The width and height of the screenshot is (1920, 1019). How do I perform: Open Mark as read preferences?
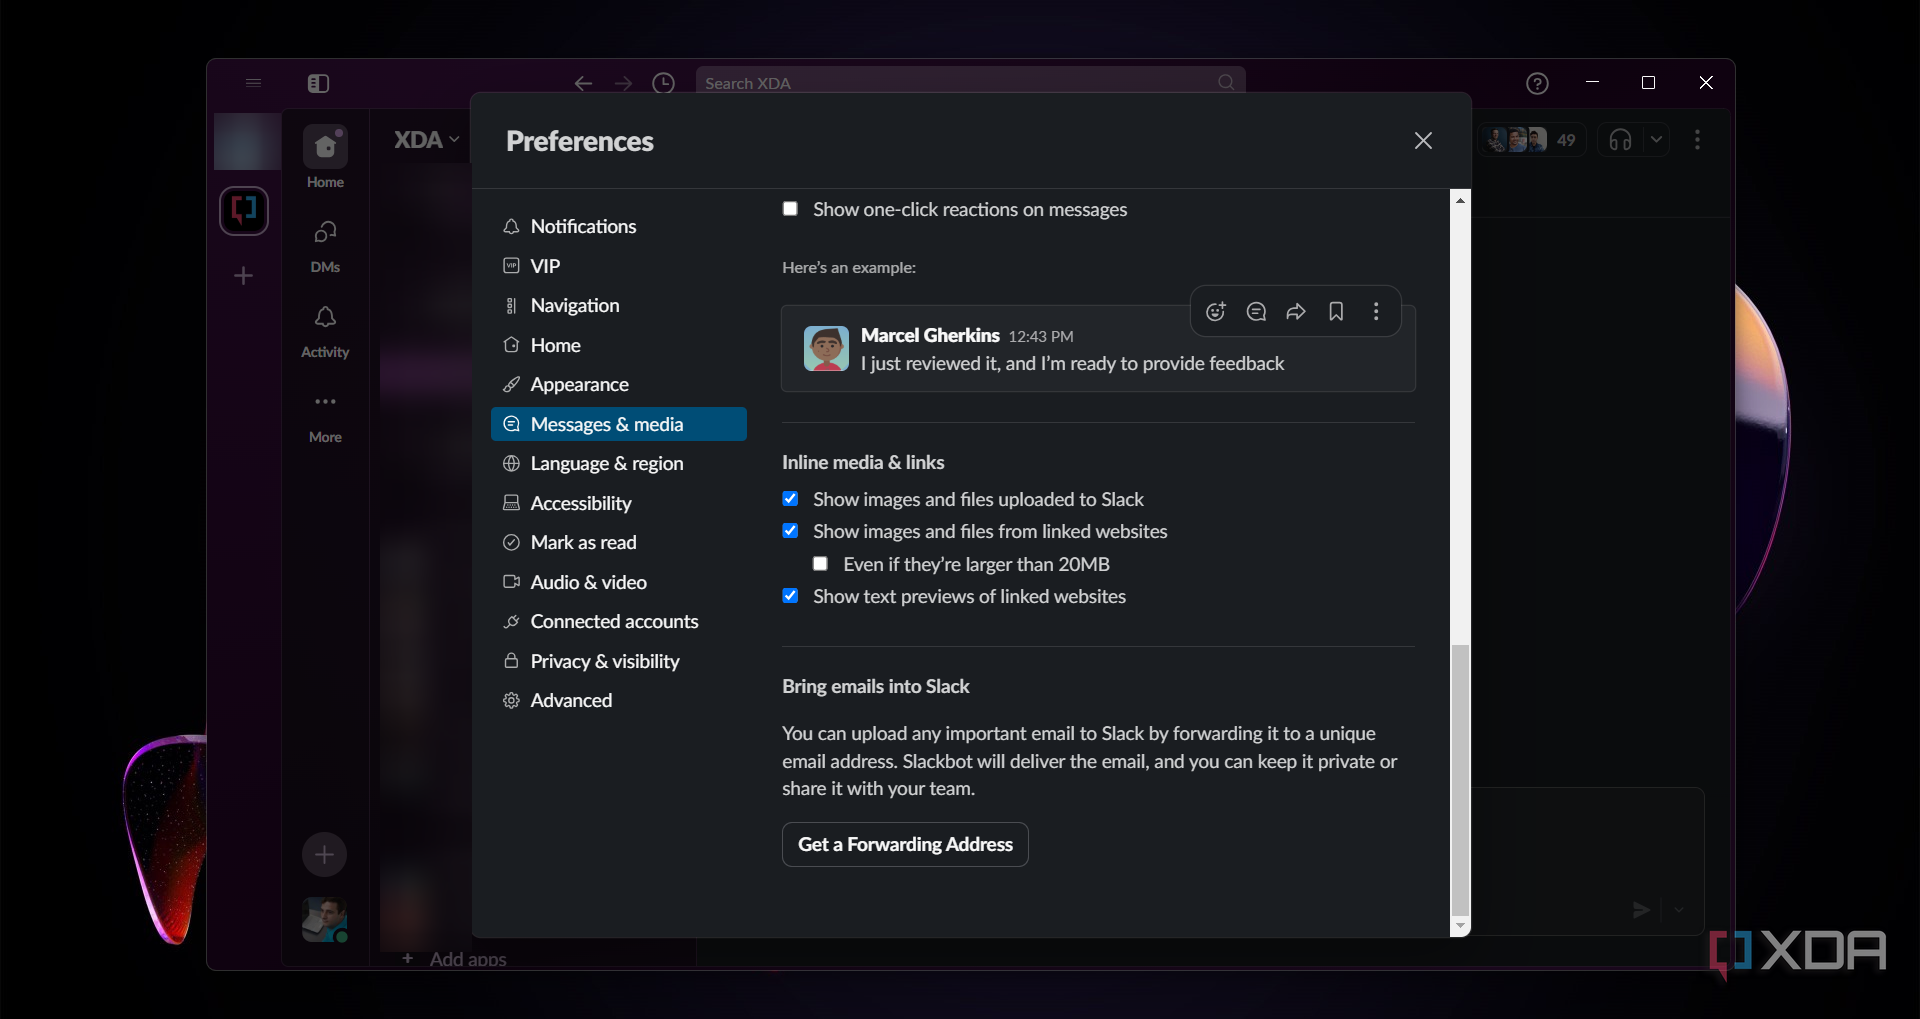click(619, 542)
